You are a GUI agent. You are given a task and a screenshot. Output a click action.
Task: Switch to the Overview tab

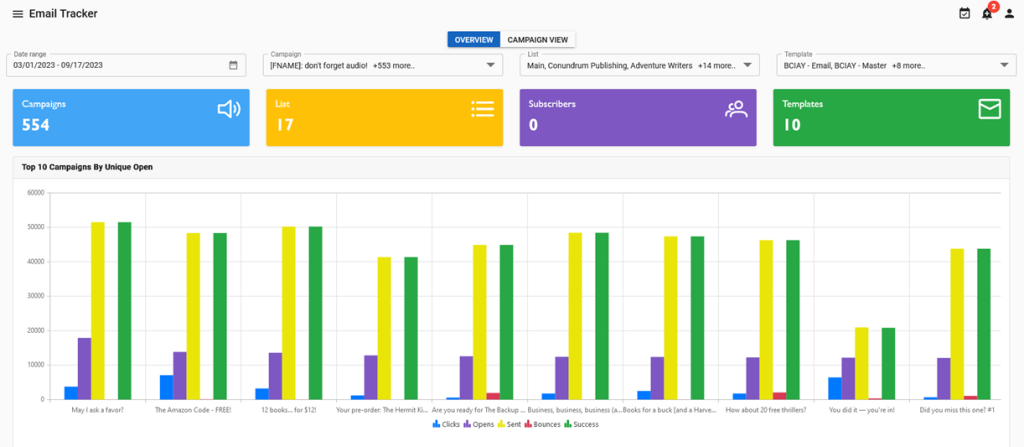473,39
